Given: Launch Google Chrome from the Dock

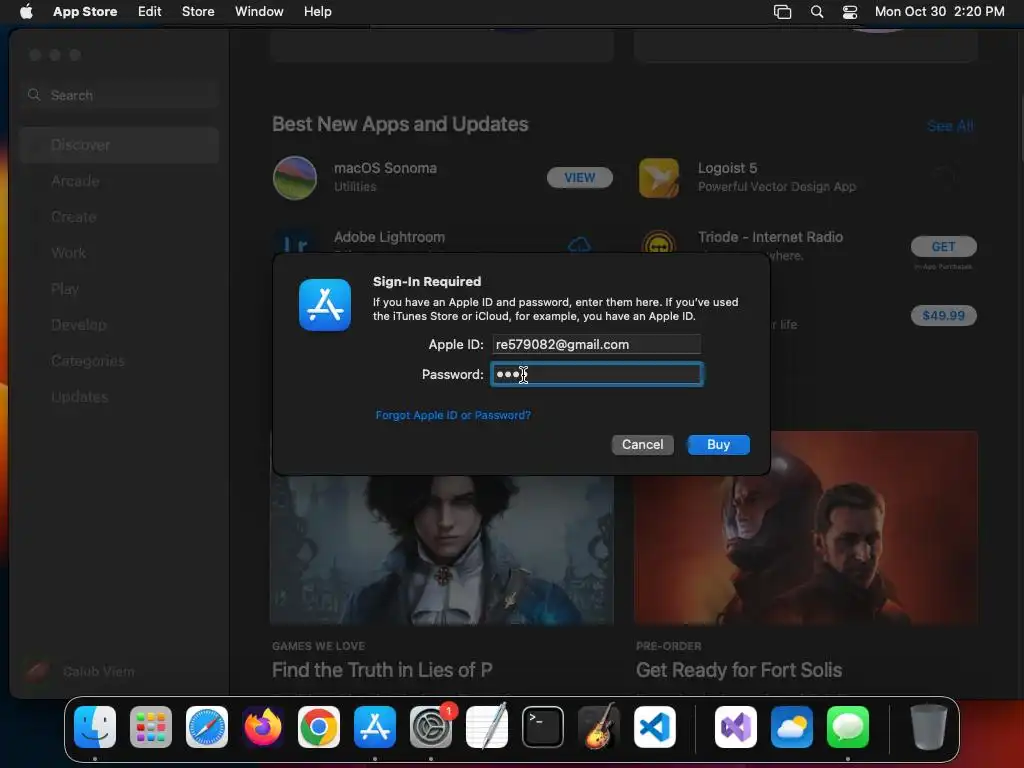Looking at the screenshot, I should [x=319, y=727].
